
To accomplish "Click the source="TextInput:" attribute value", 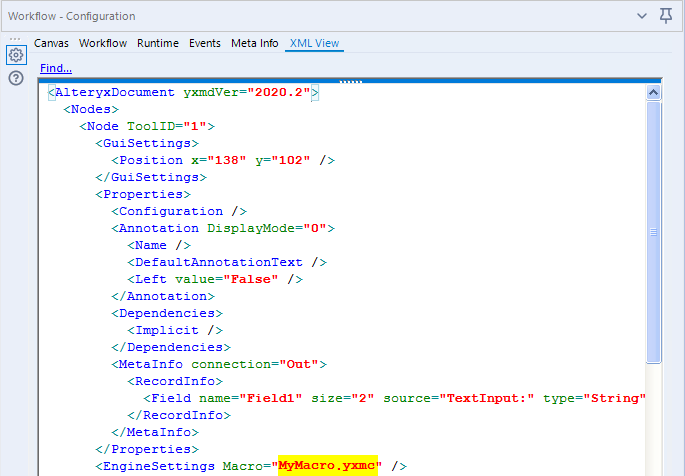I will [x=487, y=399].
